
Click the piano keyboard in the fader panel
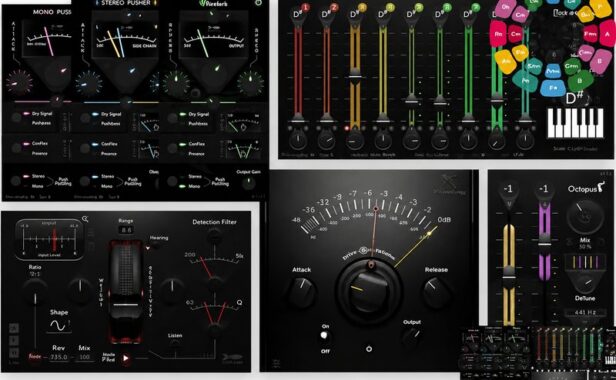point(576,123)
